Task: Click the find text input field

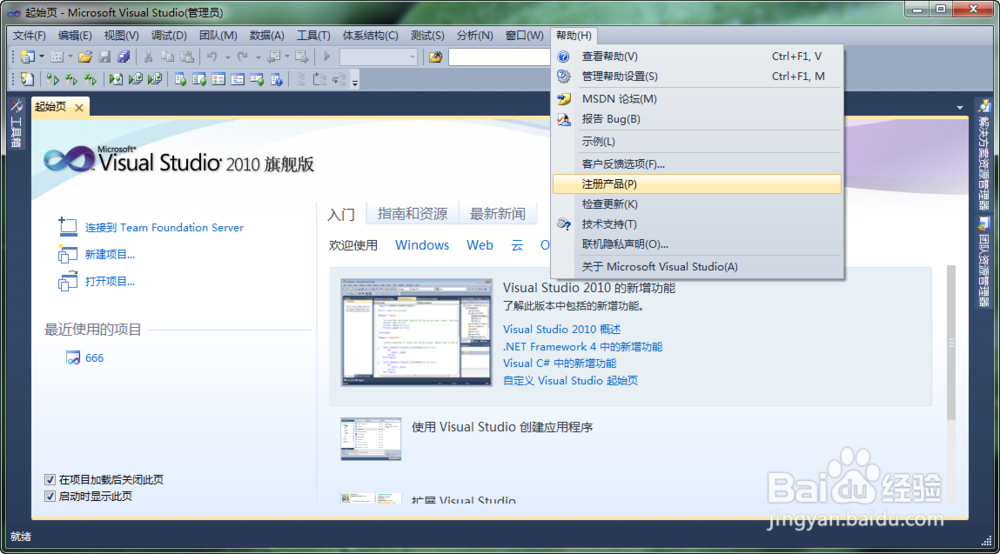Action: tap(500, 57)
